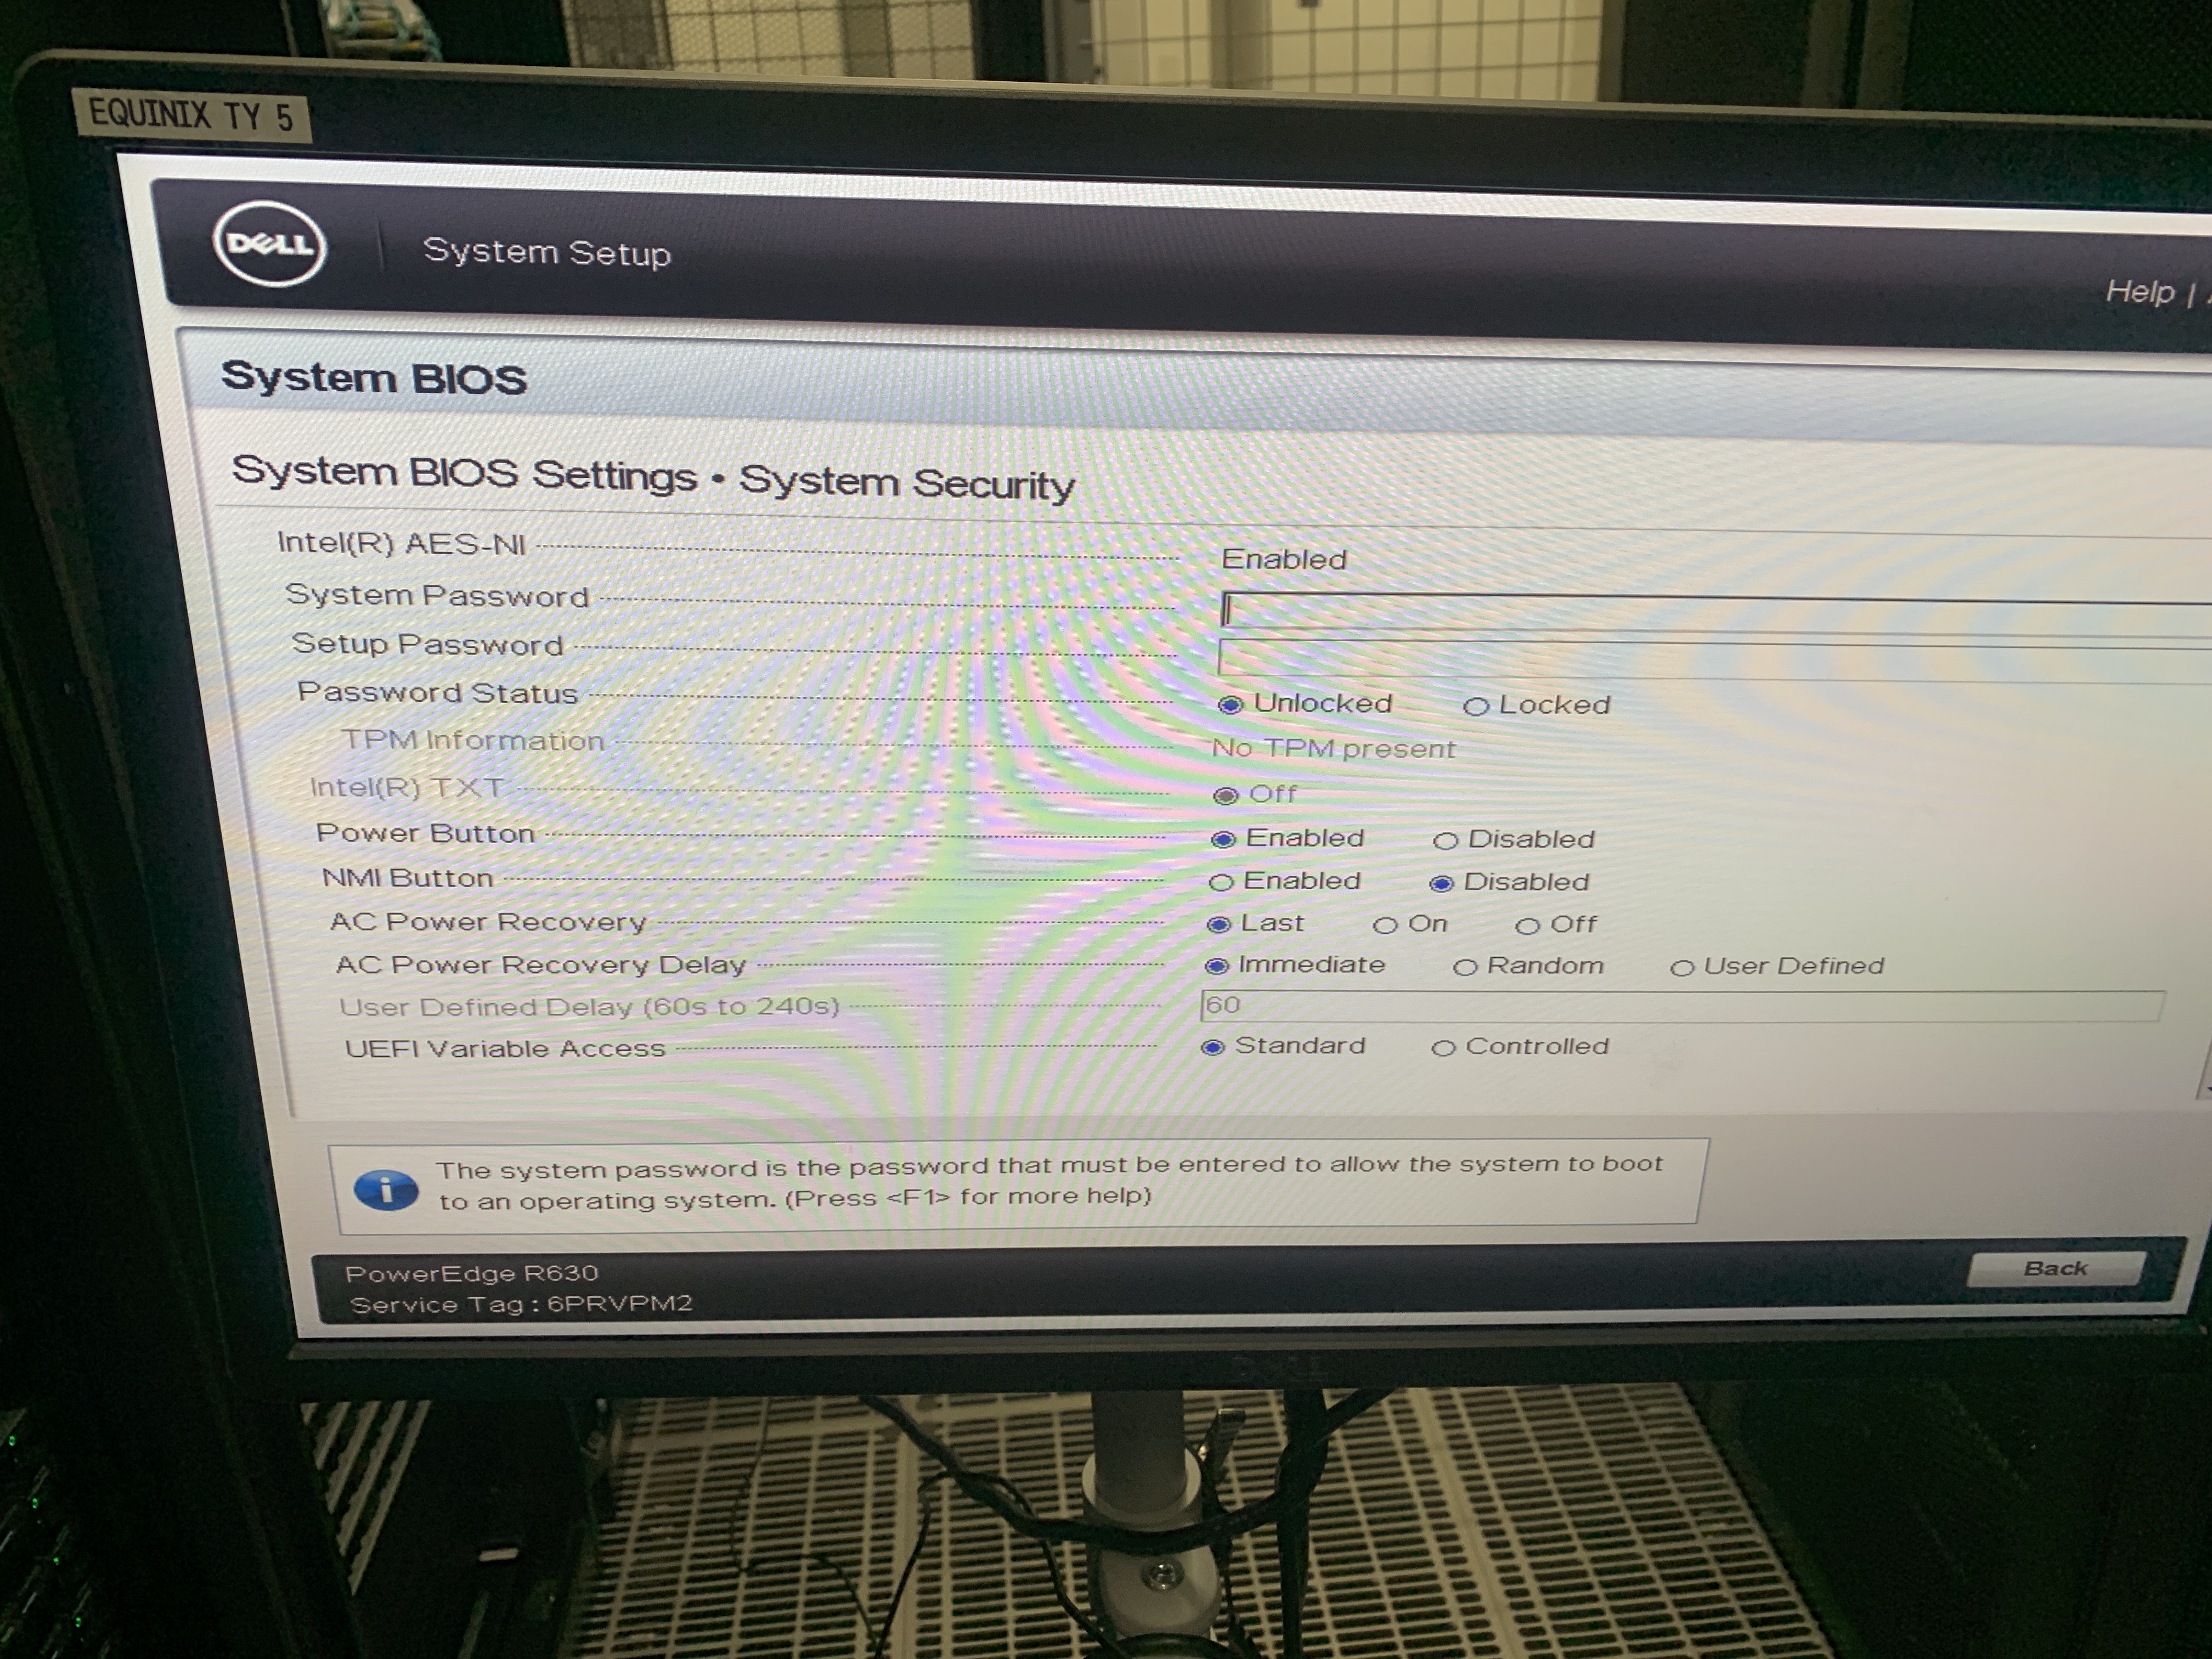Click the System Password label
This screenshot has width=2212, height=1659.
click(437, 596)
